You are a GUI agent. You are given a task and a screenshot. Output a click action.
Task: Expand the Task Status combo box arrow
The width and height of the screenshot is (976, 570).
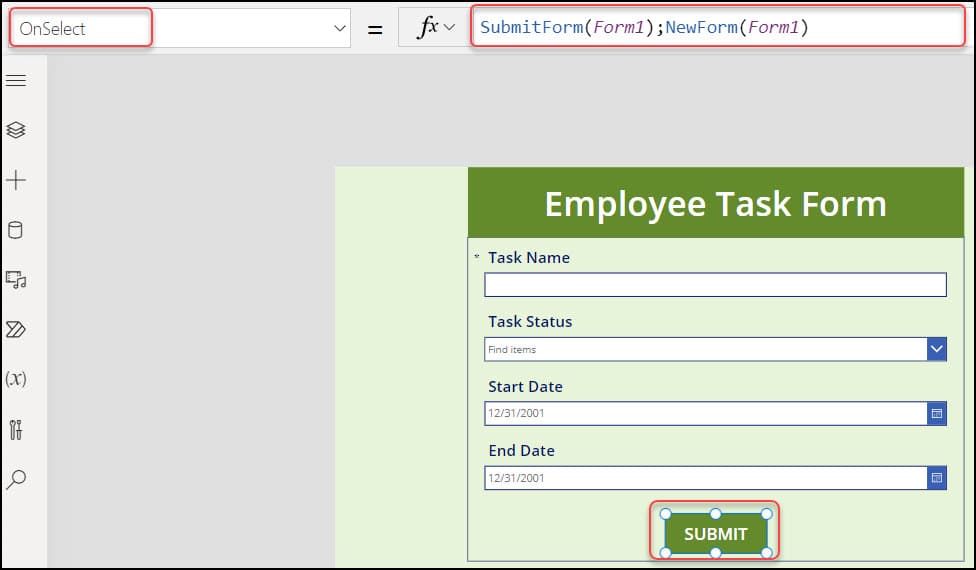(937, 349)
